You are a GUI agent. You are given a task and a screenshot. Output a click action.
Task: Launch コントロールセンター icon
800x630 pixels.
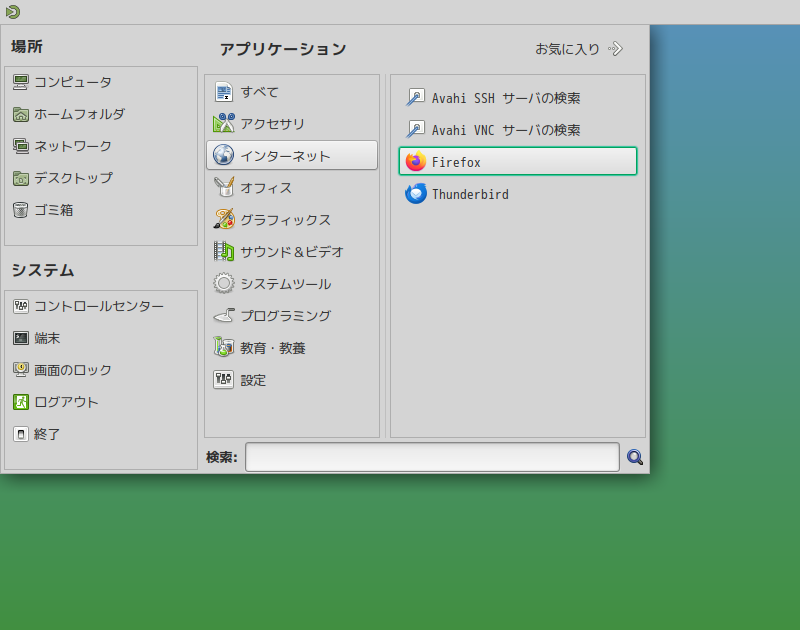click(x=20, y=306)
